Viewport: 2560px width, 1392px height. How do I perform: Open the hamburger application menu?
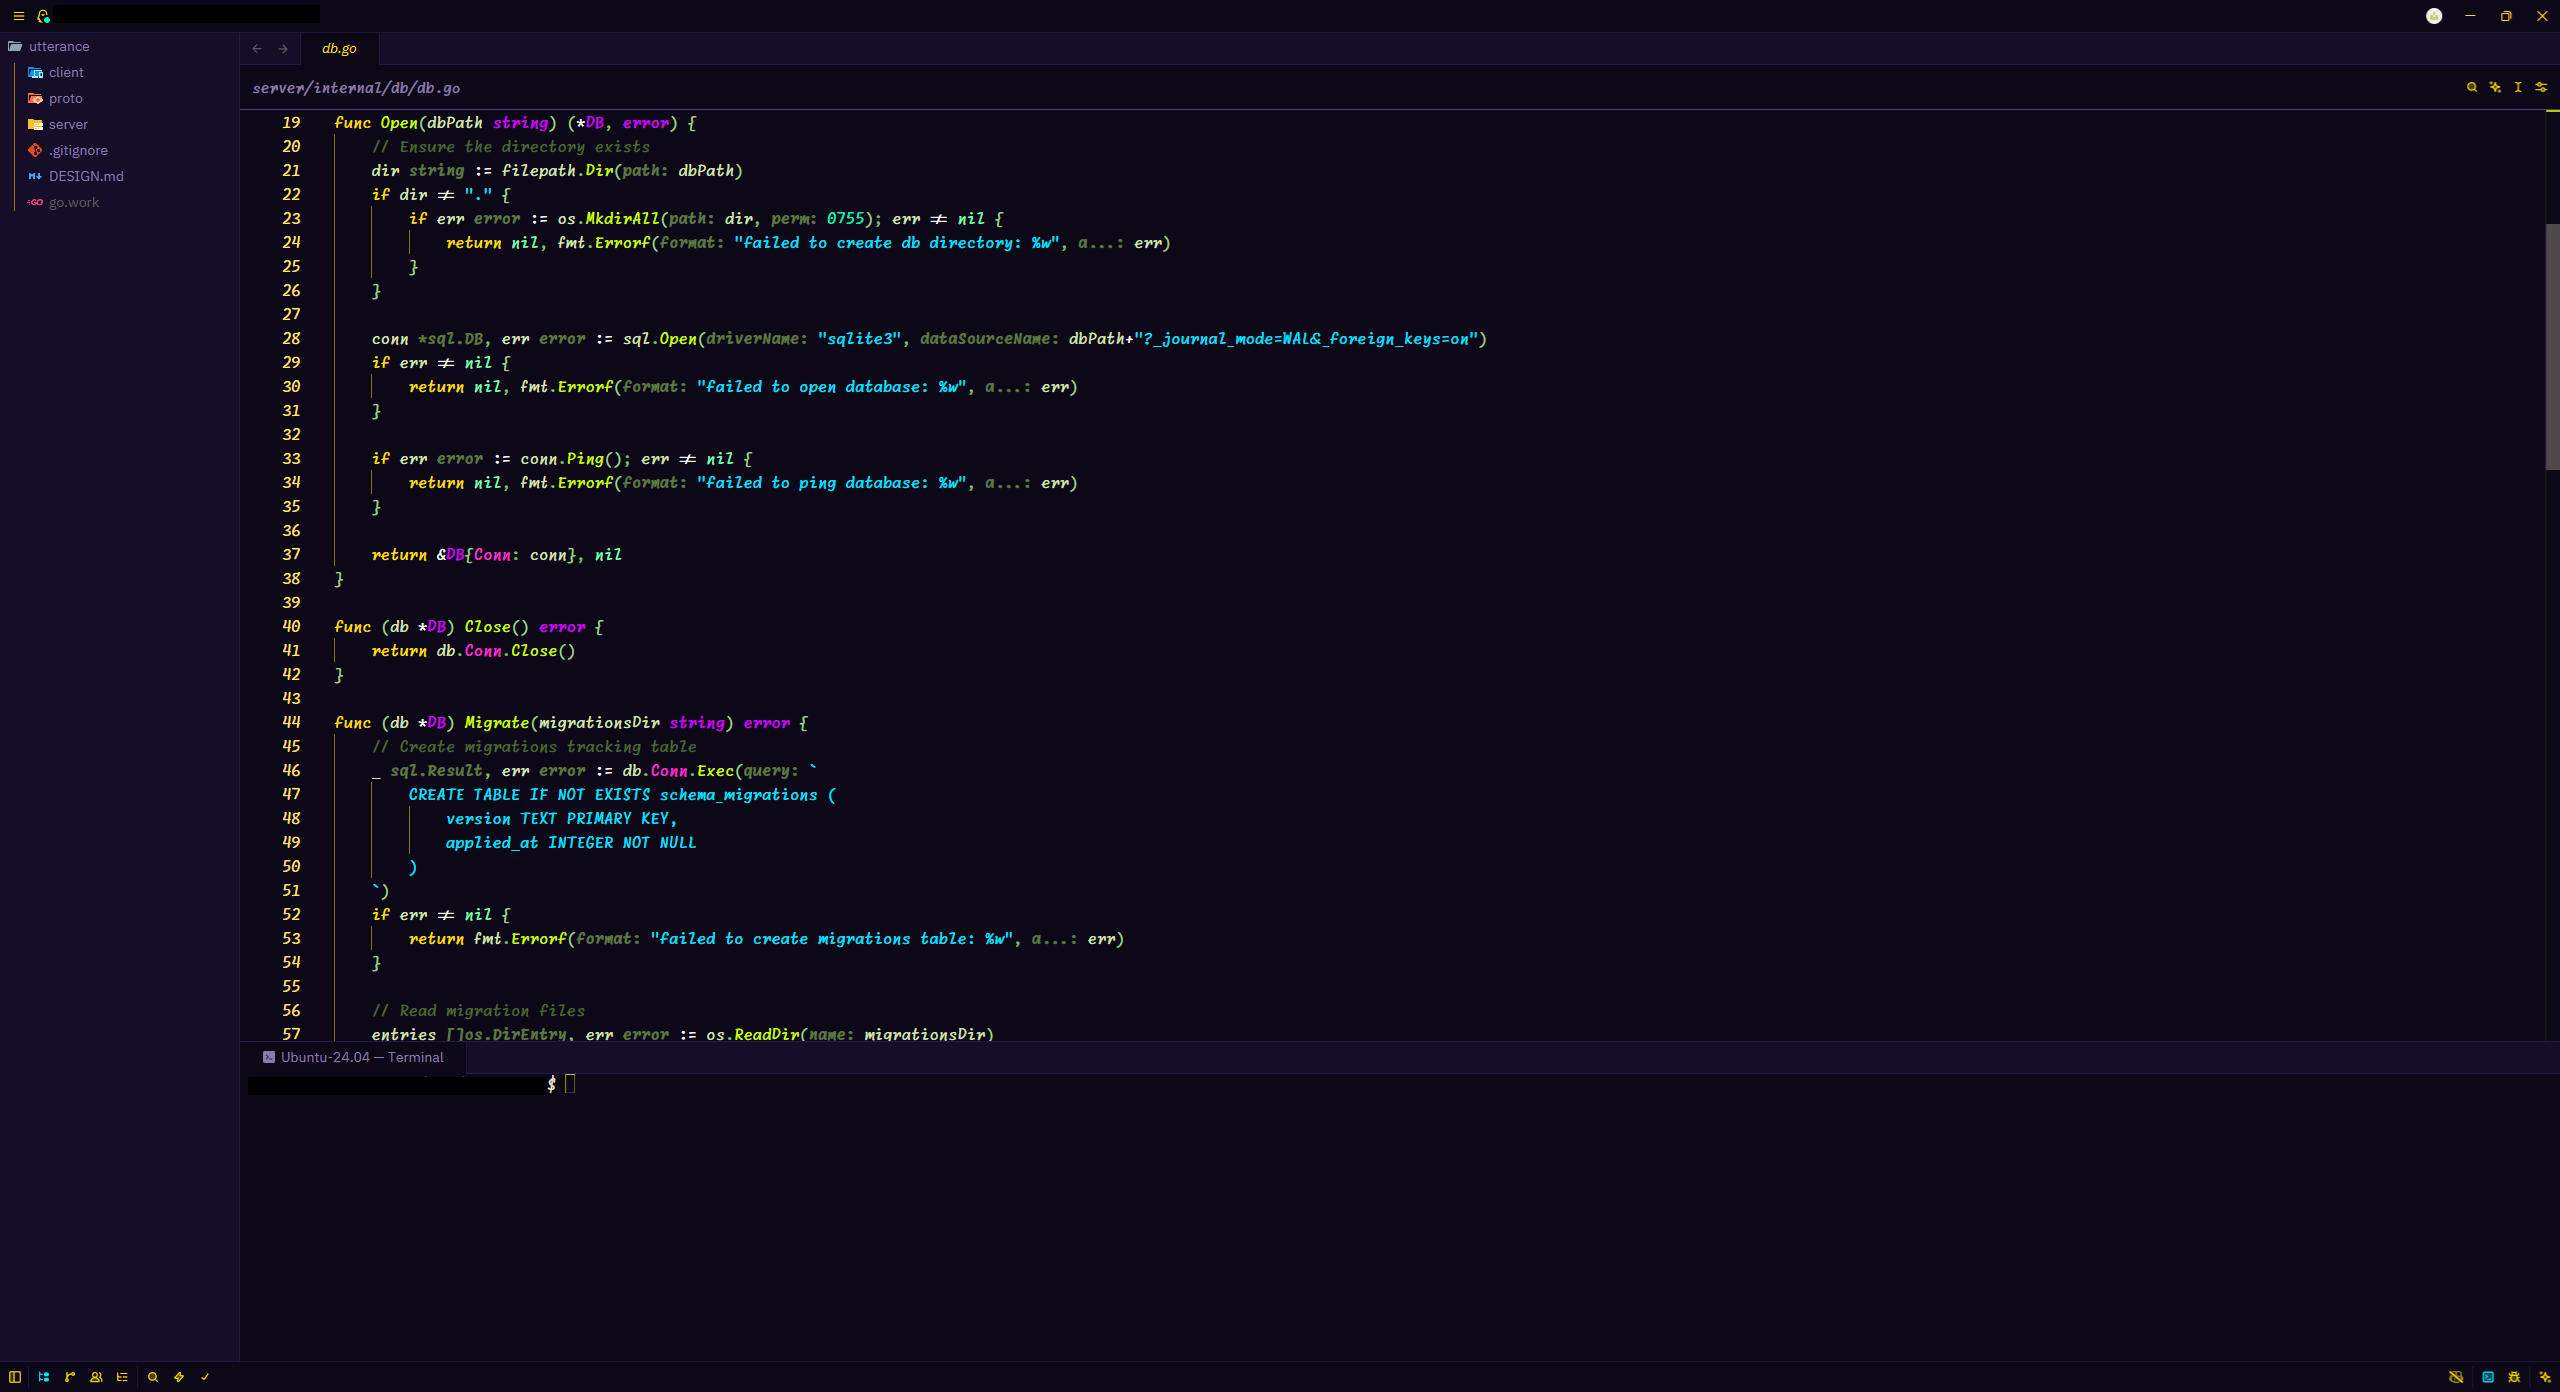coord(18,16)
